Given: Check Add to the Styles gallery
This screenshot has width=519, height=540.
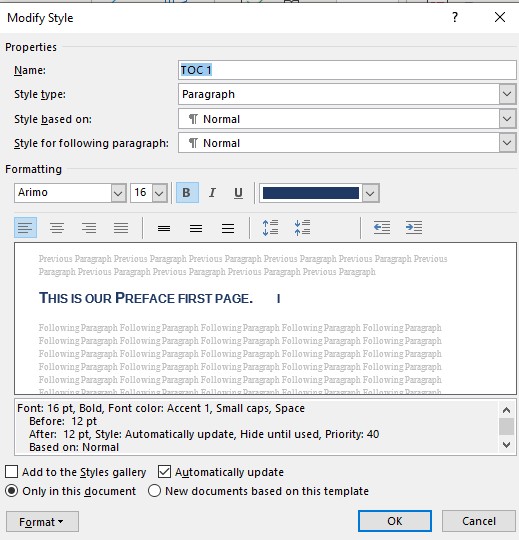Looking at the screenshot, I should [x=11, y=472].
